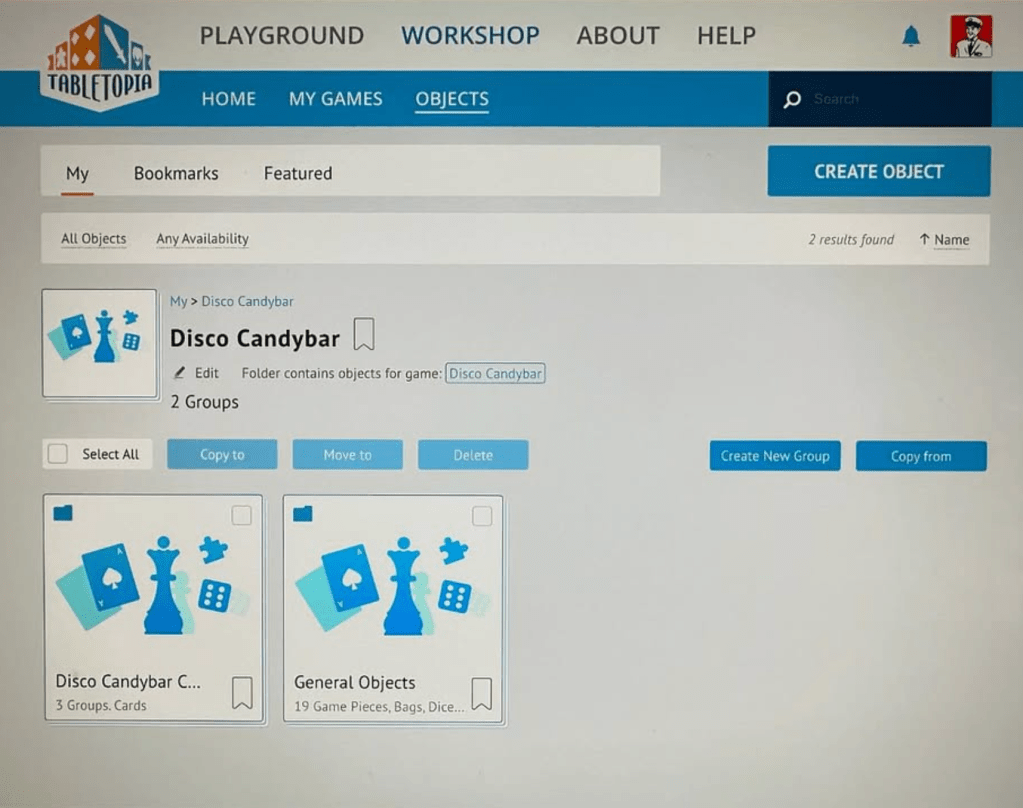Screen dimensions: 1023x808
Task: Open the notifications bell
Action: [910, 37]
